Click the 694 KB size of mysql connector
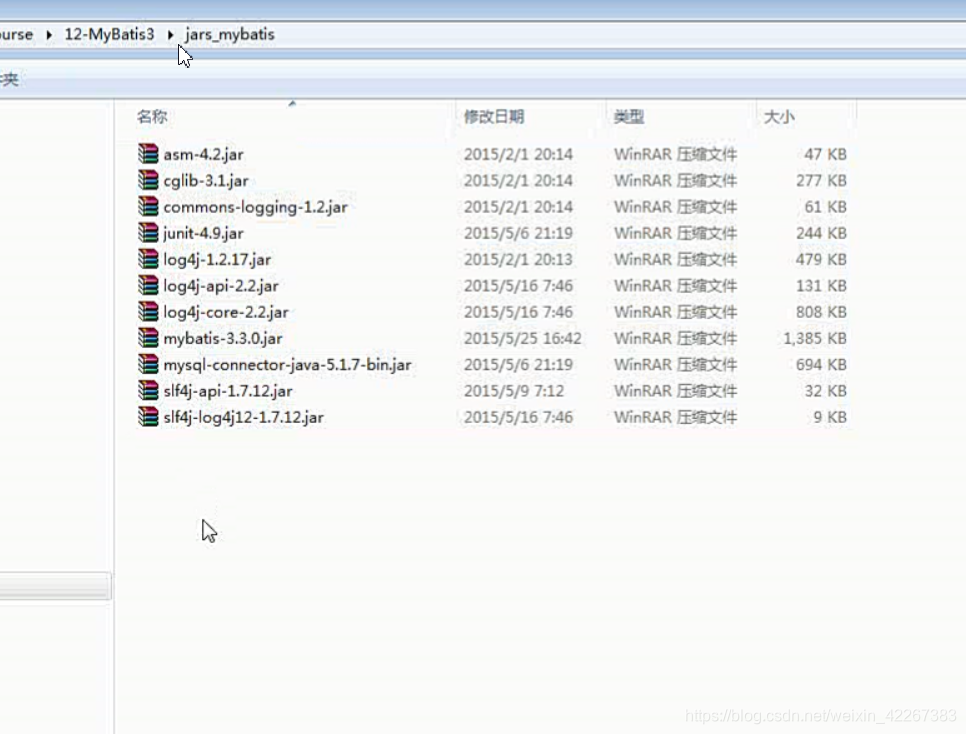This screenshot has height=734, width=966. tap(821, 365)
